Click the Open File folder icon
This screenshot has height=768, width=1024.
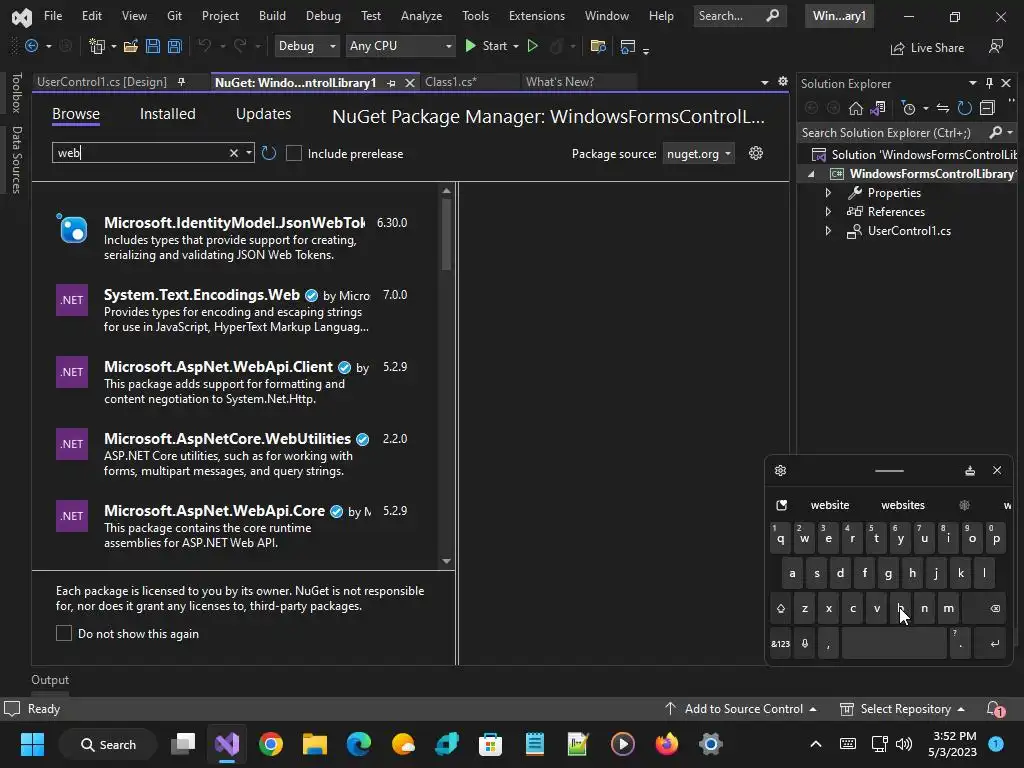131,46
